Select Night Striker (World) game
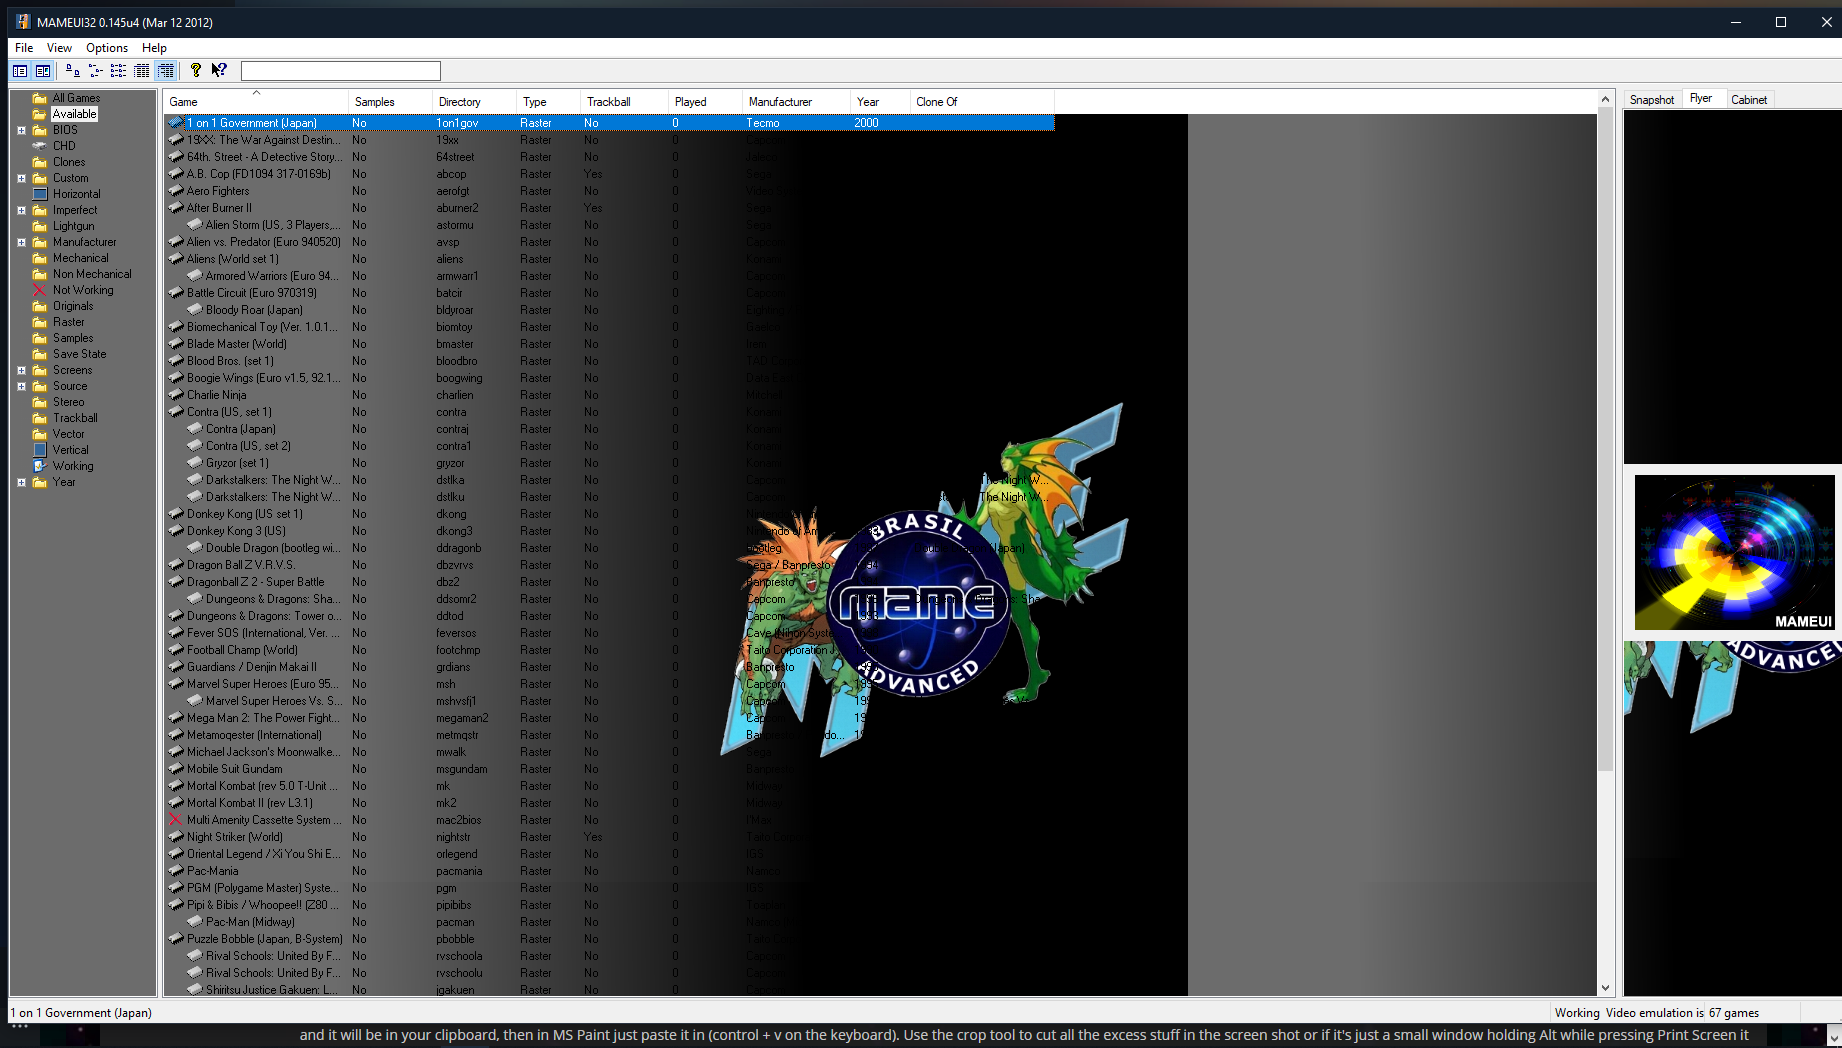1842x1048 pixels. (x=235, y=837)
